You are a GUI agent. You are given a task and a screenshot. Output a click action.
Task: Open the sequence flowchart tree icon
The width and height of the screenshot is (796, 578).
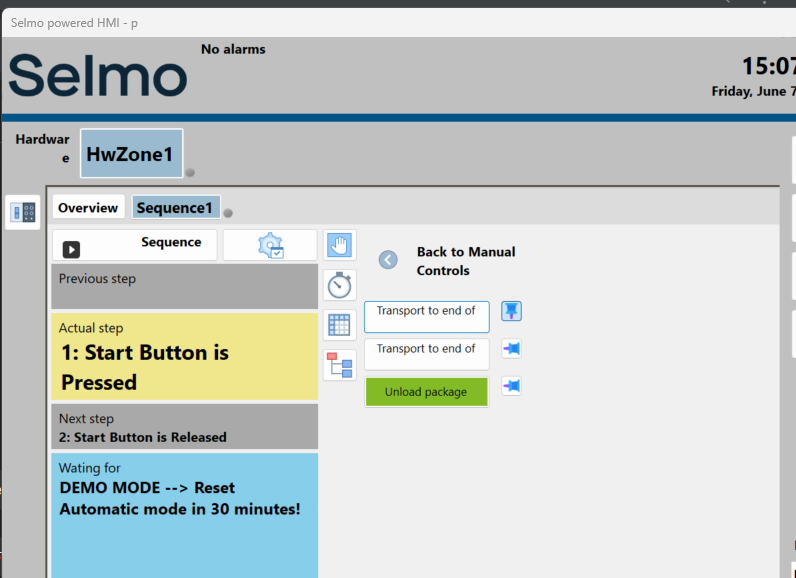[x=340, y=365]
